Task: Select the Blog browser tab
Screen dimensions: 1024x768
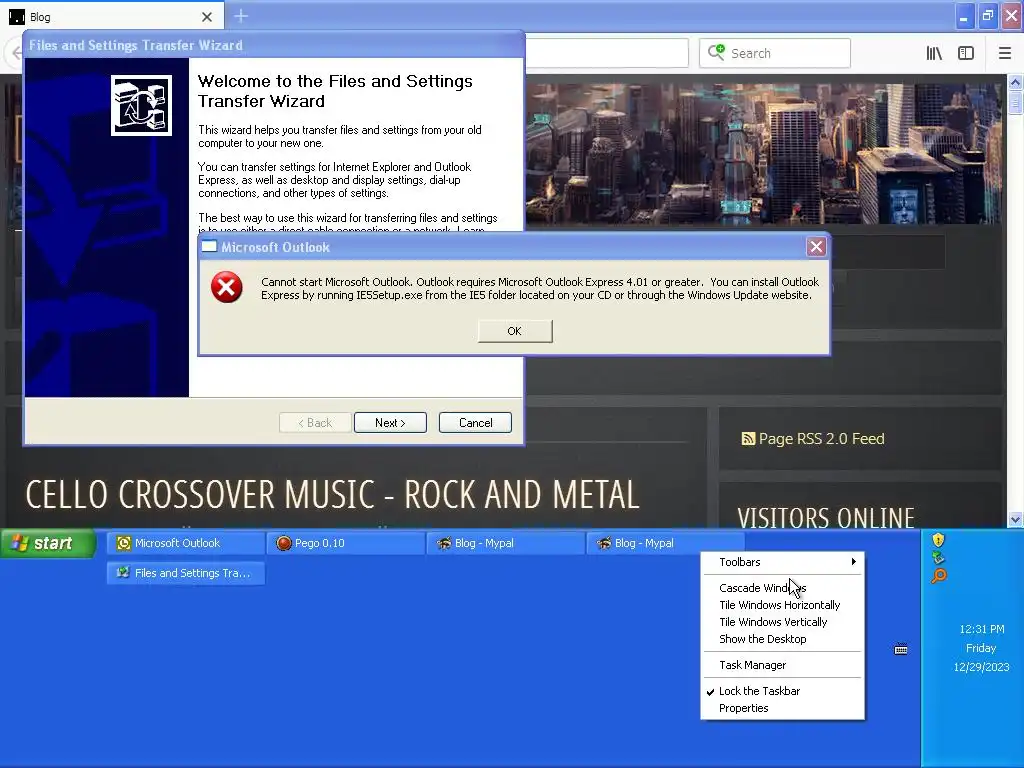Action: tap(112, 17)
